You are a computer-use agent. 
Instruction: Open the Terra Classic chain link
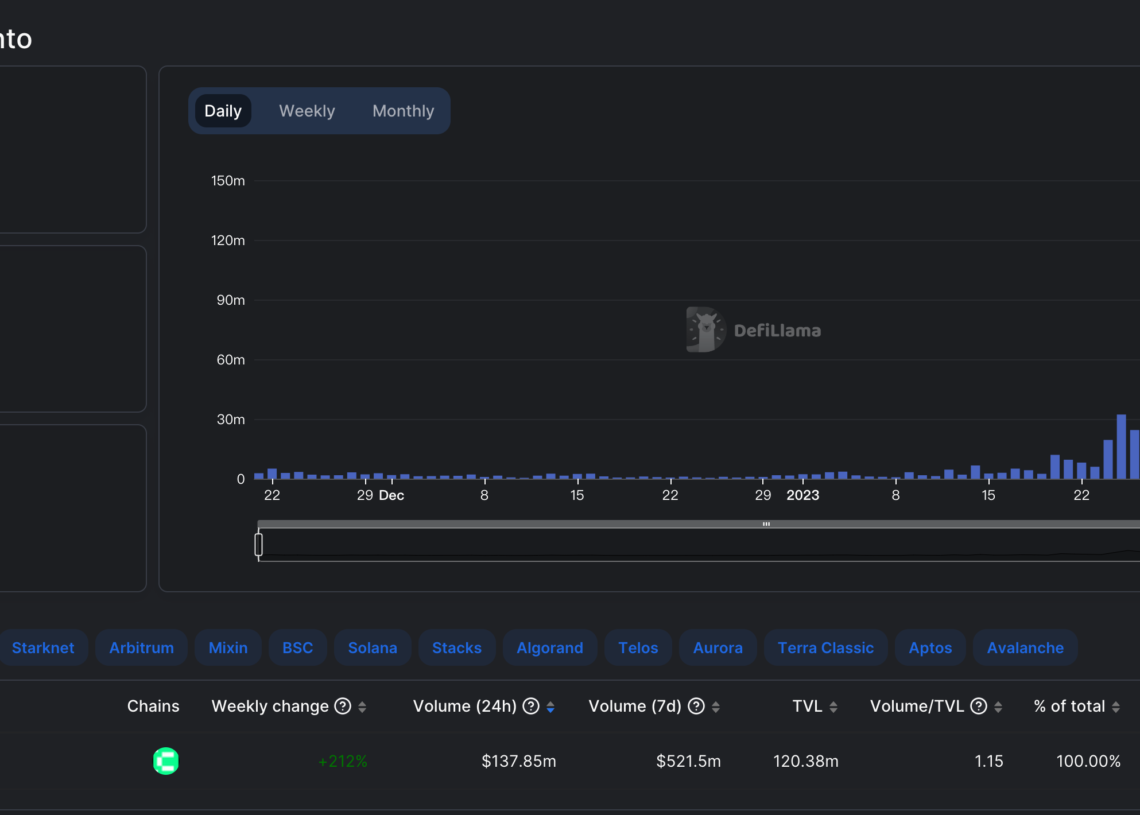[x=825, y=648]
